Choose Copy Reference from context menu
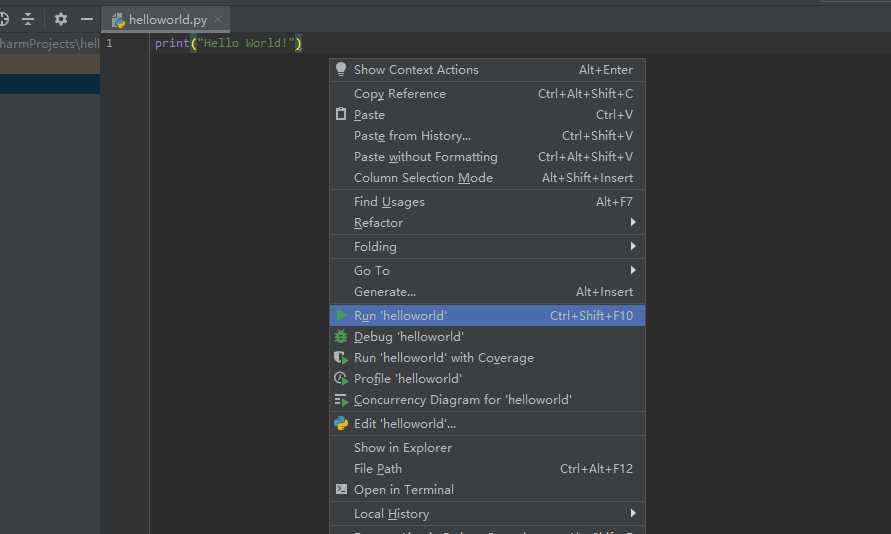Image resolution: width=891 pixels, height=534 pixels. (x=488, y=94)
